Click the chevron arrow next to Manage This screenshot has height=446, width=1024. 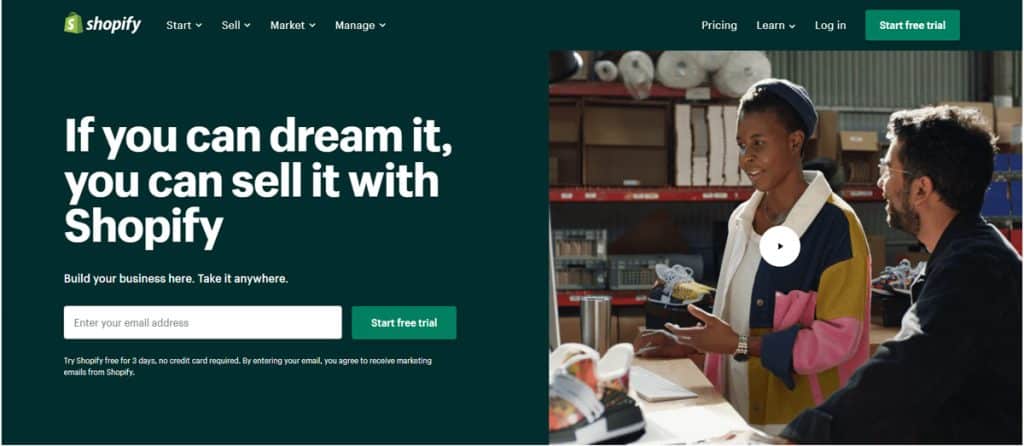[383, 25]
